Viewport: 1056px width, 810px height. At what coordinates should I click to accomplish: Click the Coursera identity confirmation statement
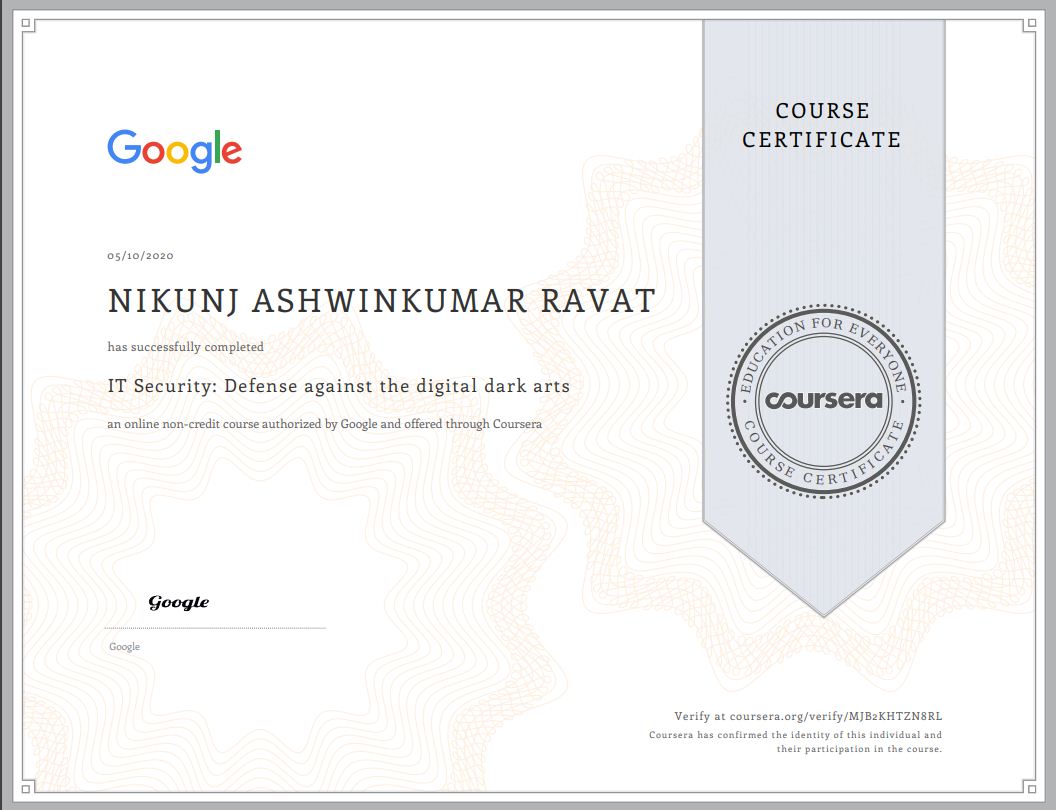pos(795,742)
